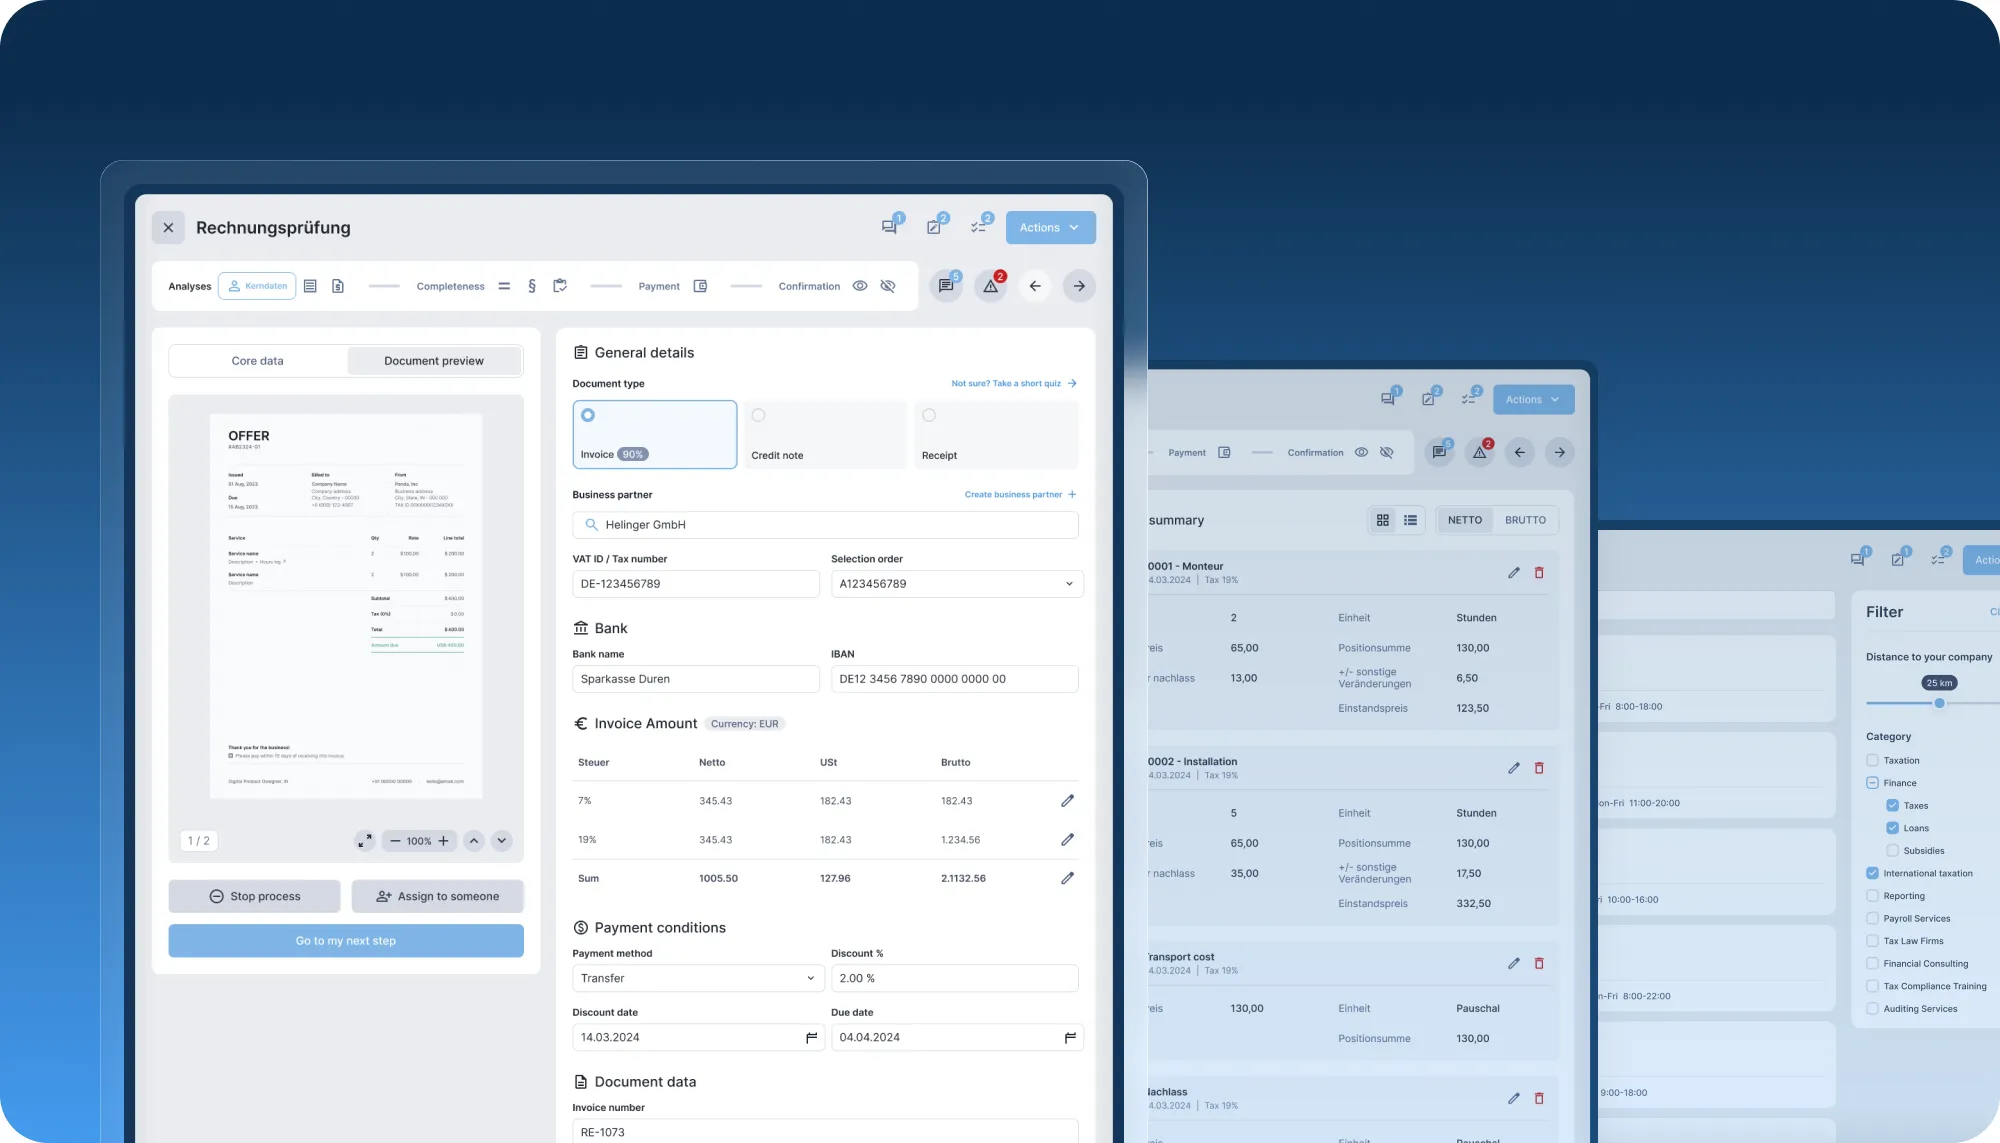Edit the 19% tax row
The width and height of the screenshot is (2000, 1143).
click(x=1067, y=840)
